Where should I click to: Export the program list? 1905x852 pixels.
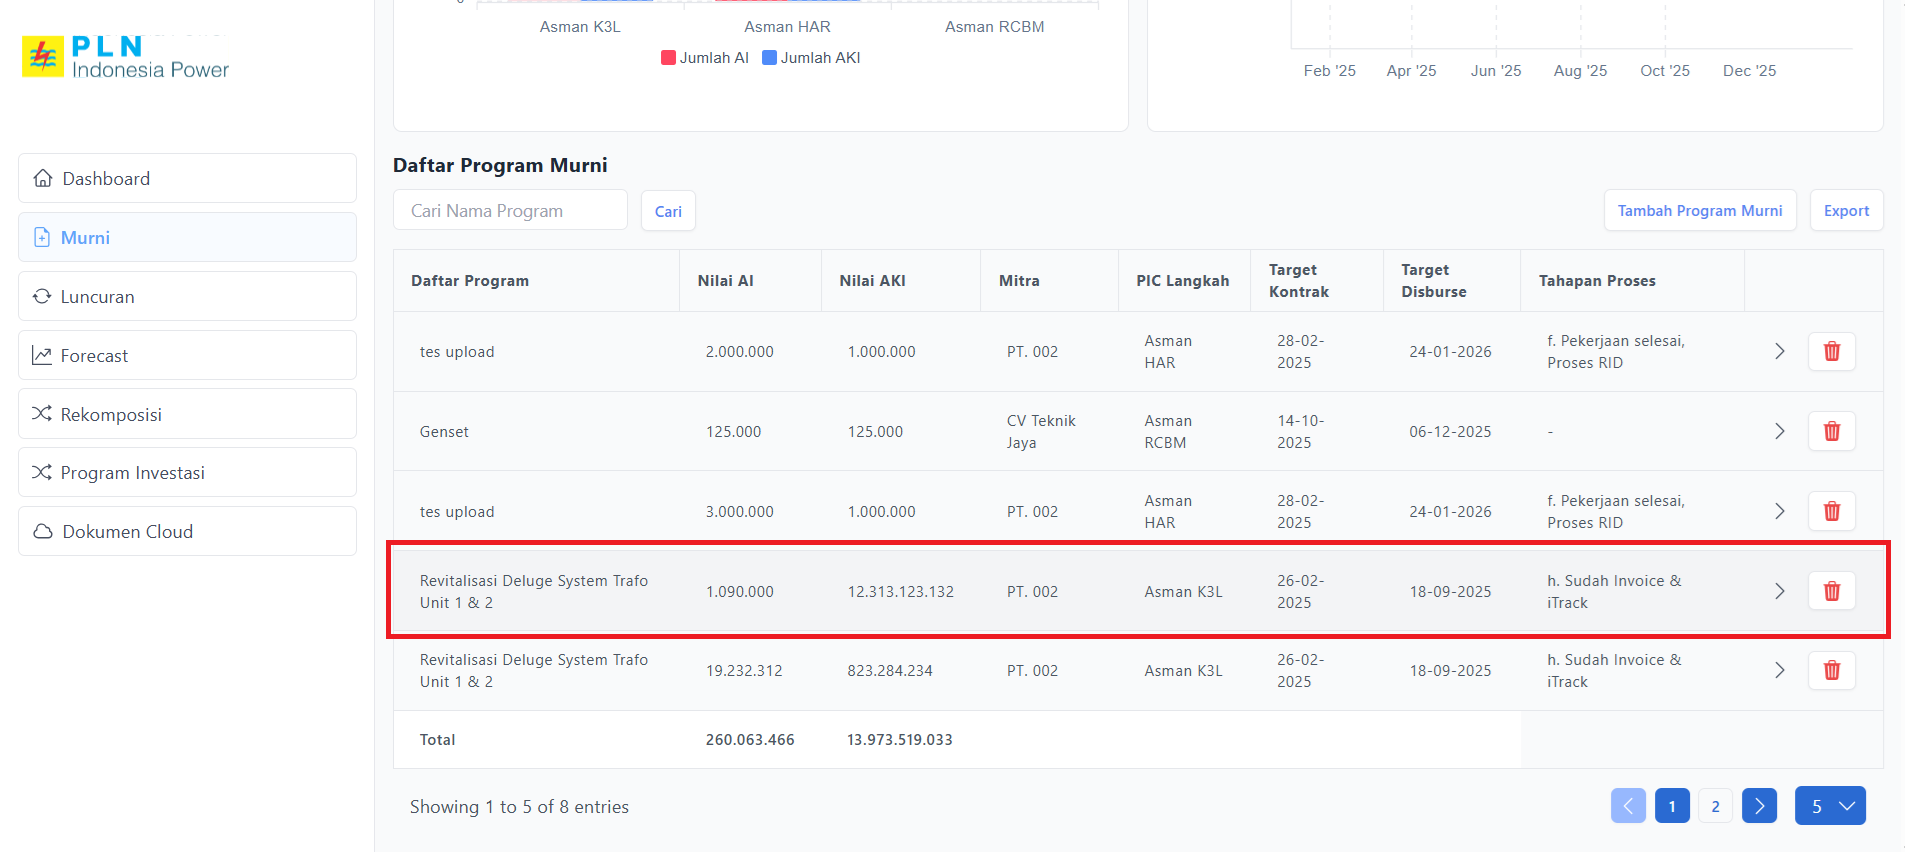coord(1845,211)
